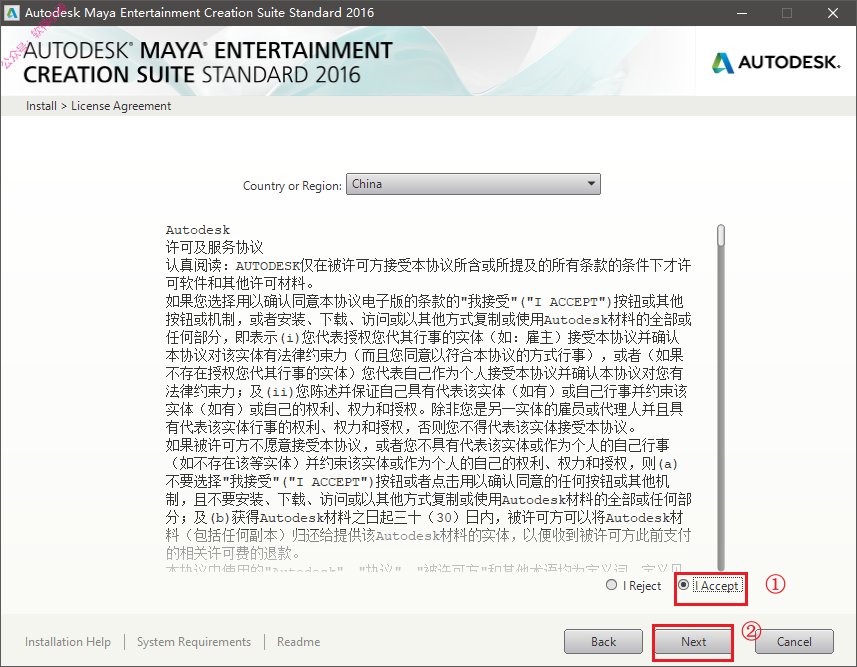
Task: Open the System Requirements link
Action: pos(194,641)
